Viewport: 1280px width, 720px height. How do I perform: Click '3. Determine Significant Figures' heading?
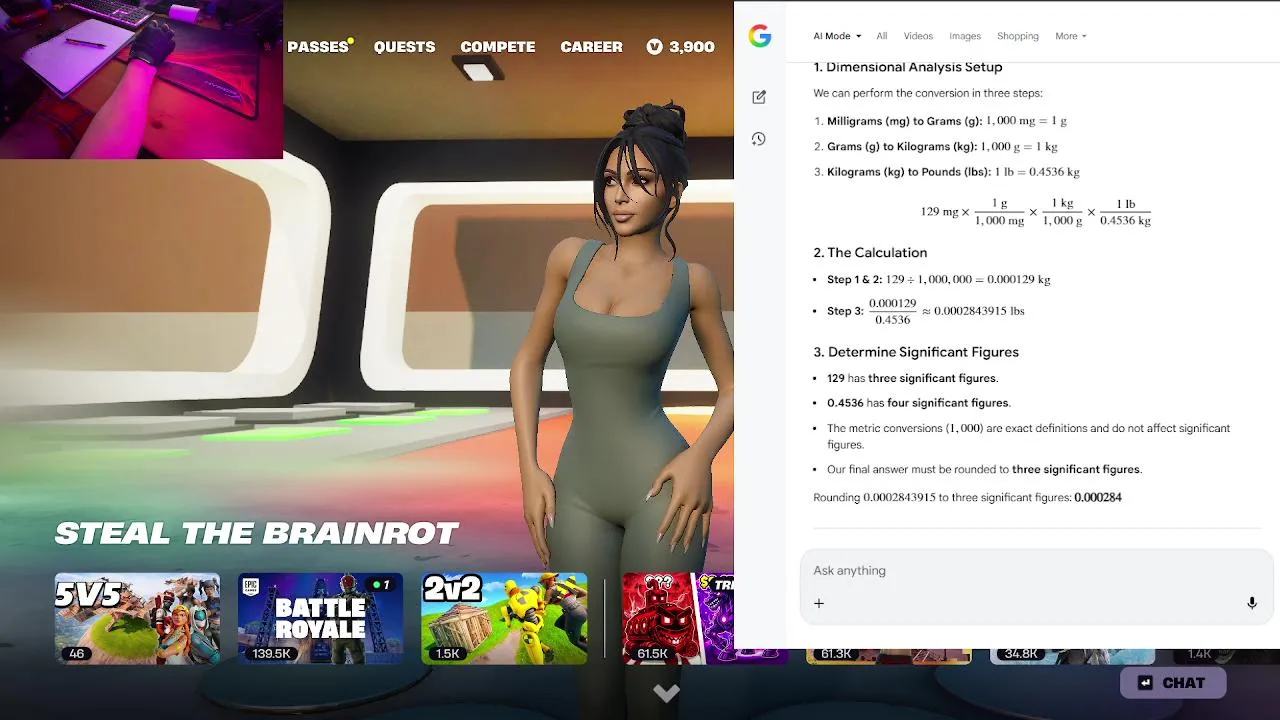click(x=916, y=352)
